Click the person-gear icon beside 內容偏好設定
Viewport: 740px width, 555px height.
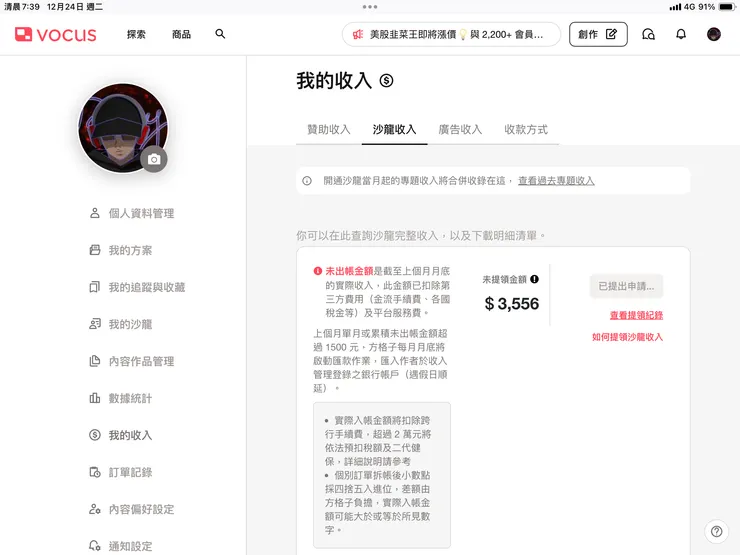pos(95,509)
